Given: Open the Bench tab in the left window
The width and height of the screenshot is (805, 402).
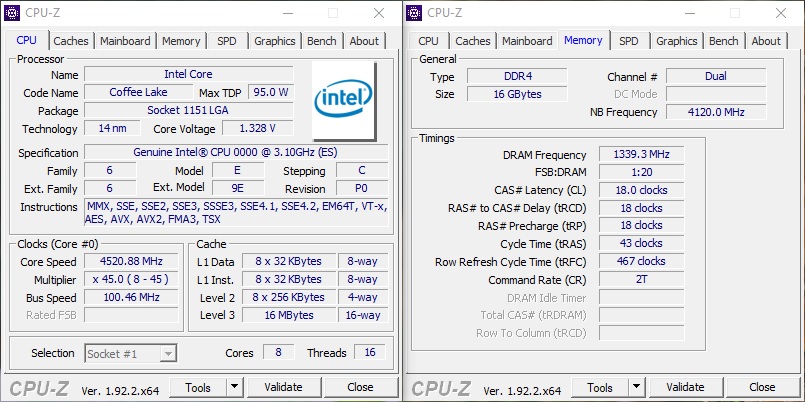Looking at the screenshot, I should click(x=322, y=41).
